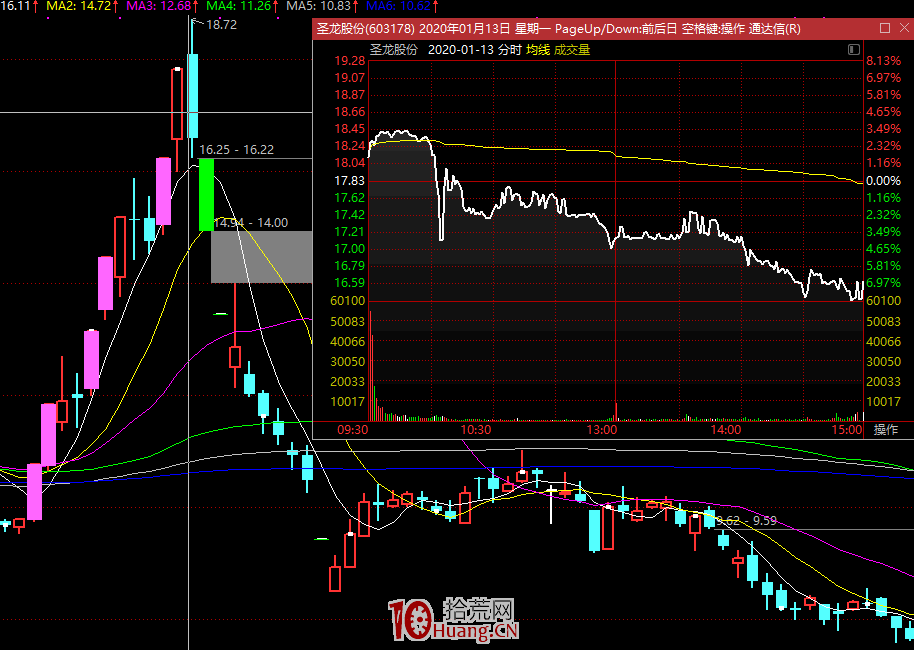914x650 pixels.
Task: Toggle the side panel icon in the intraday header
Action: pyautogui.click(x=853, y=50)
